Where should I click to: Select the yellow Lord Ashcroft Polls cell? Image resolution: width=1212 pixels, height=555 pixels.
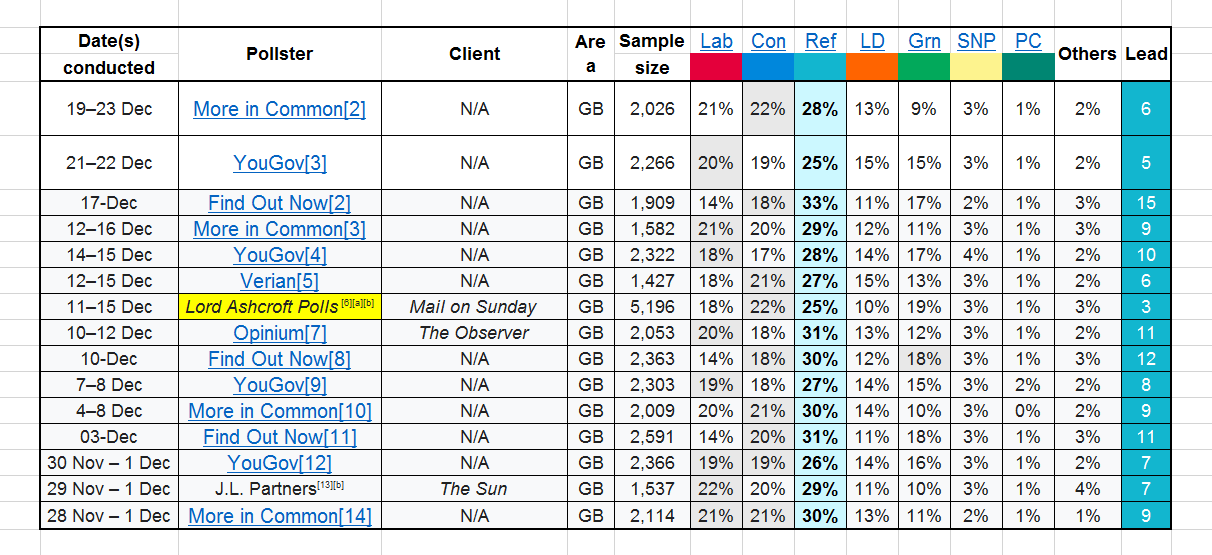click(279, 307)
